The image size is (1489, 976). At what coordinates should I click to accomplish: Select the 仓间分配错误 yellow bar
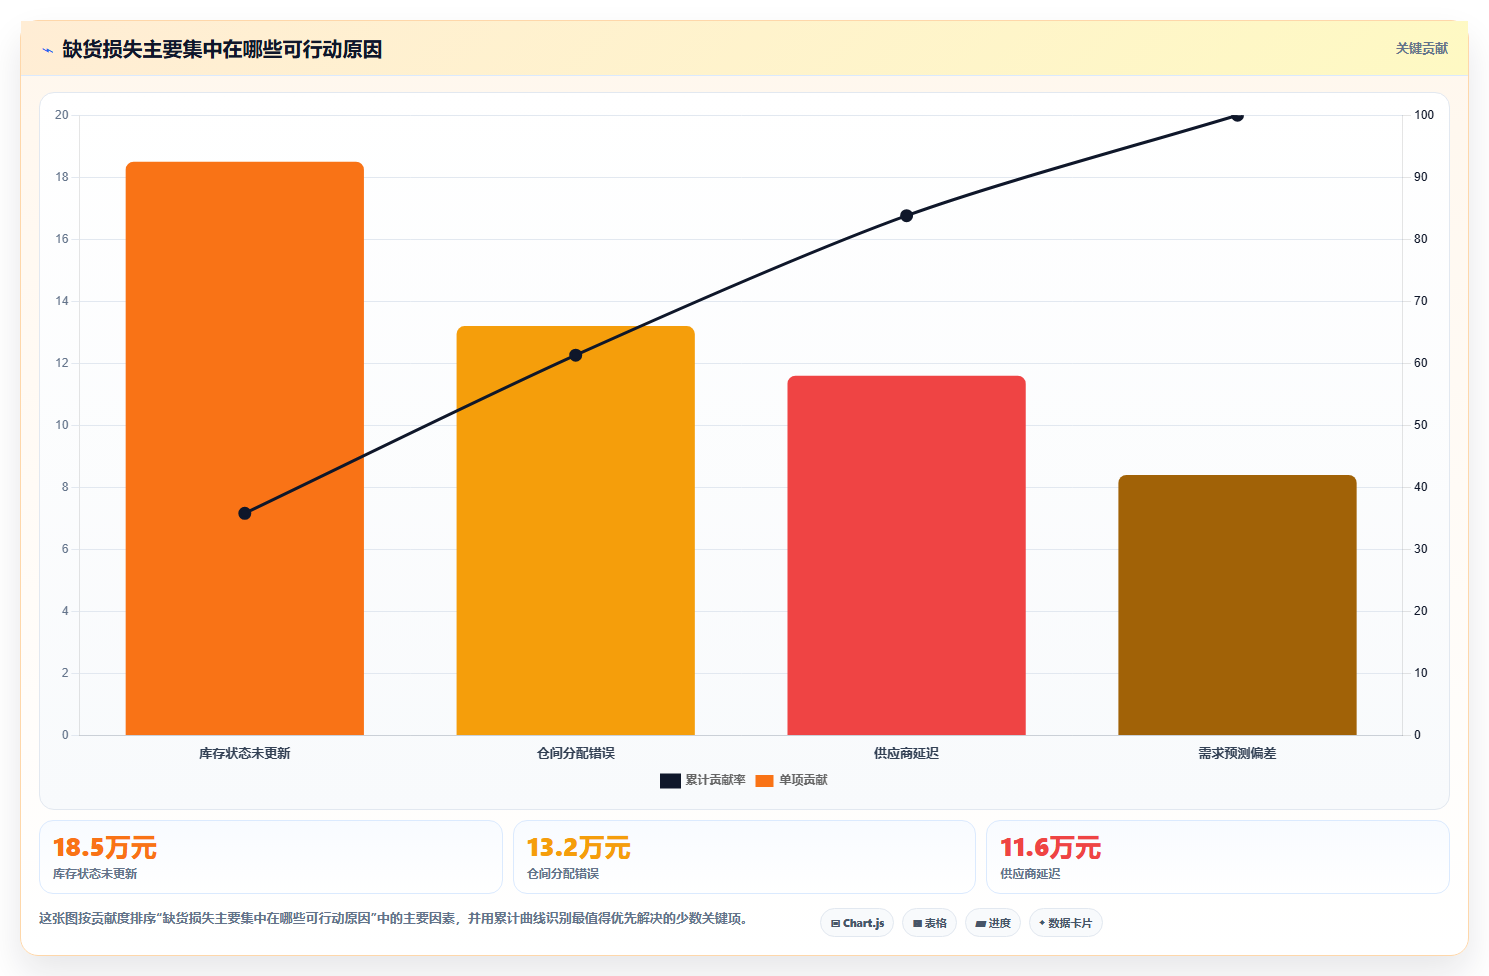point(576,530)
